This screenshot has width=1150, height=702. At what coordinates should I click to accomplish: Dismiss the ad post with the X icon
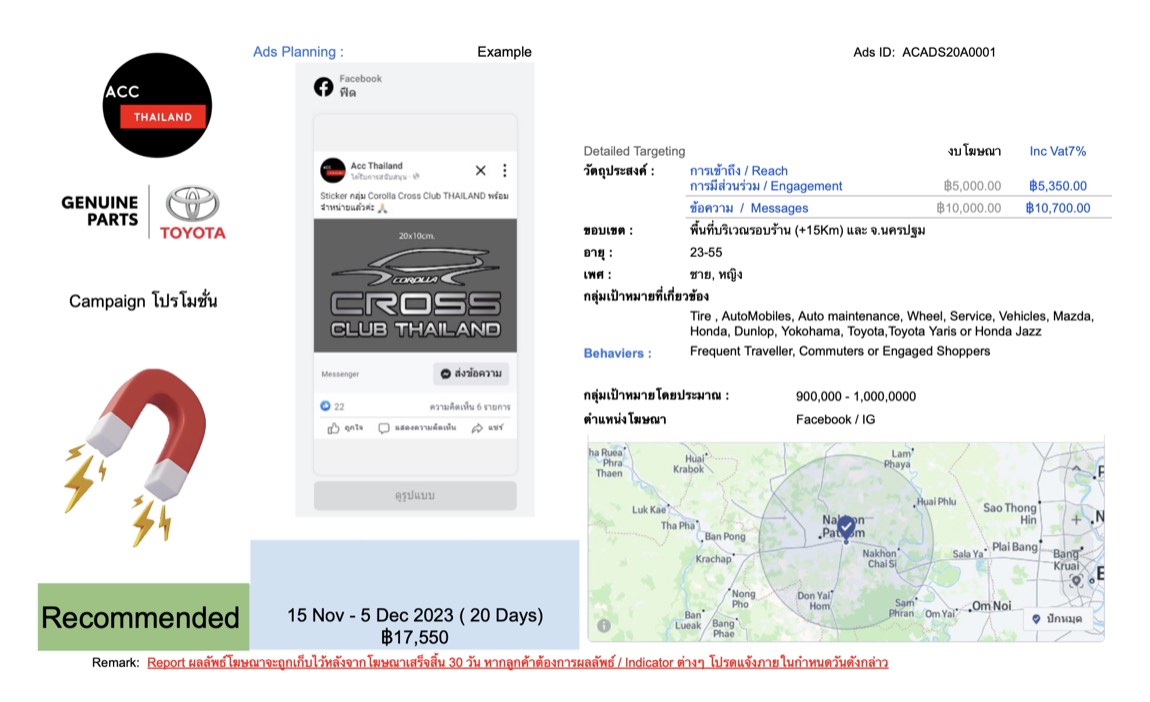[x=480, y=170]
